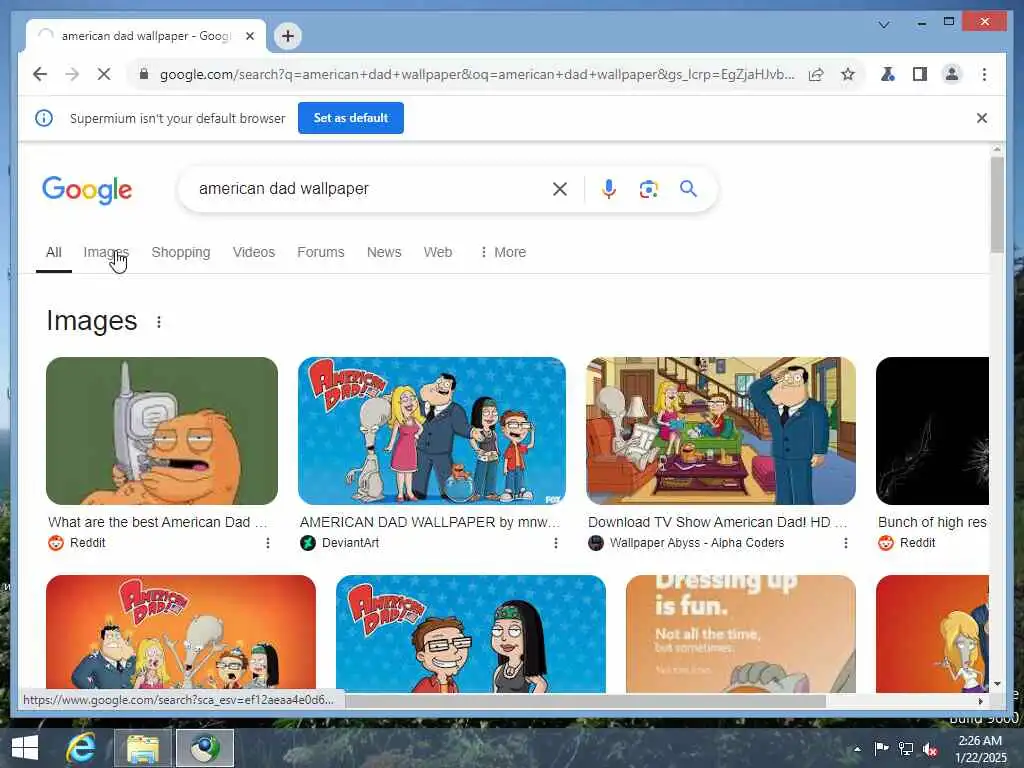Viewport: 1024px width, 768px height.
Task: Open Steve and Hayley blue thumbnail
Action: [x=471, y=633]
